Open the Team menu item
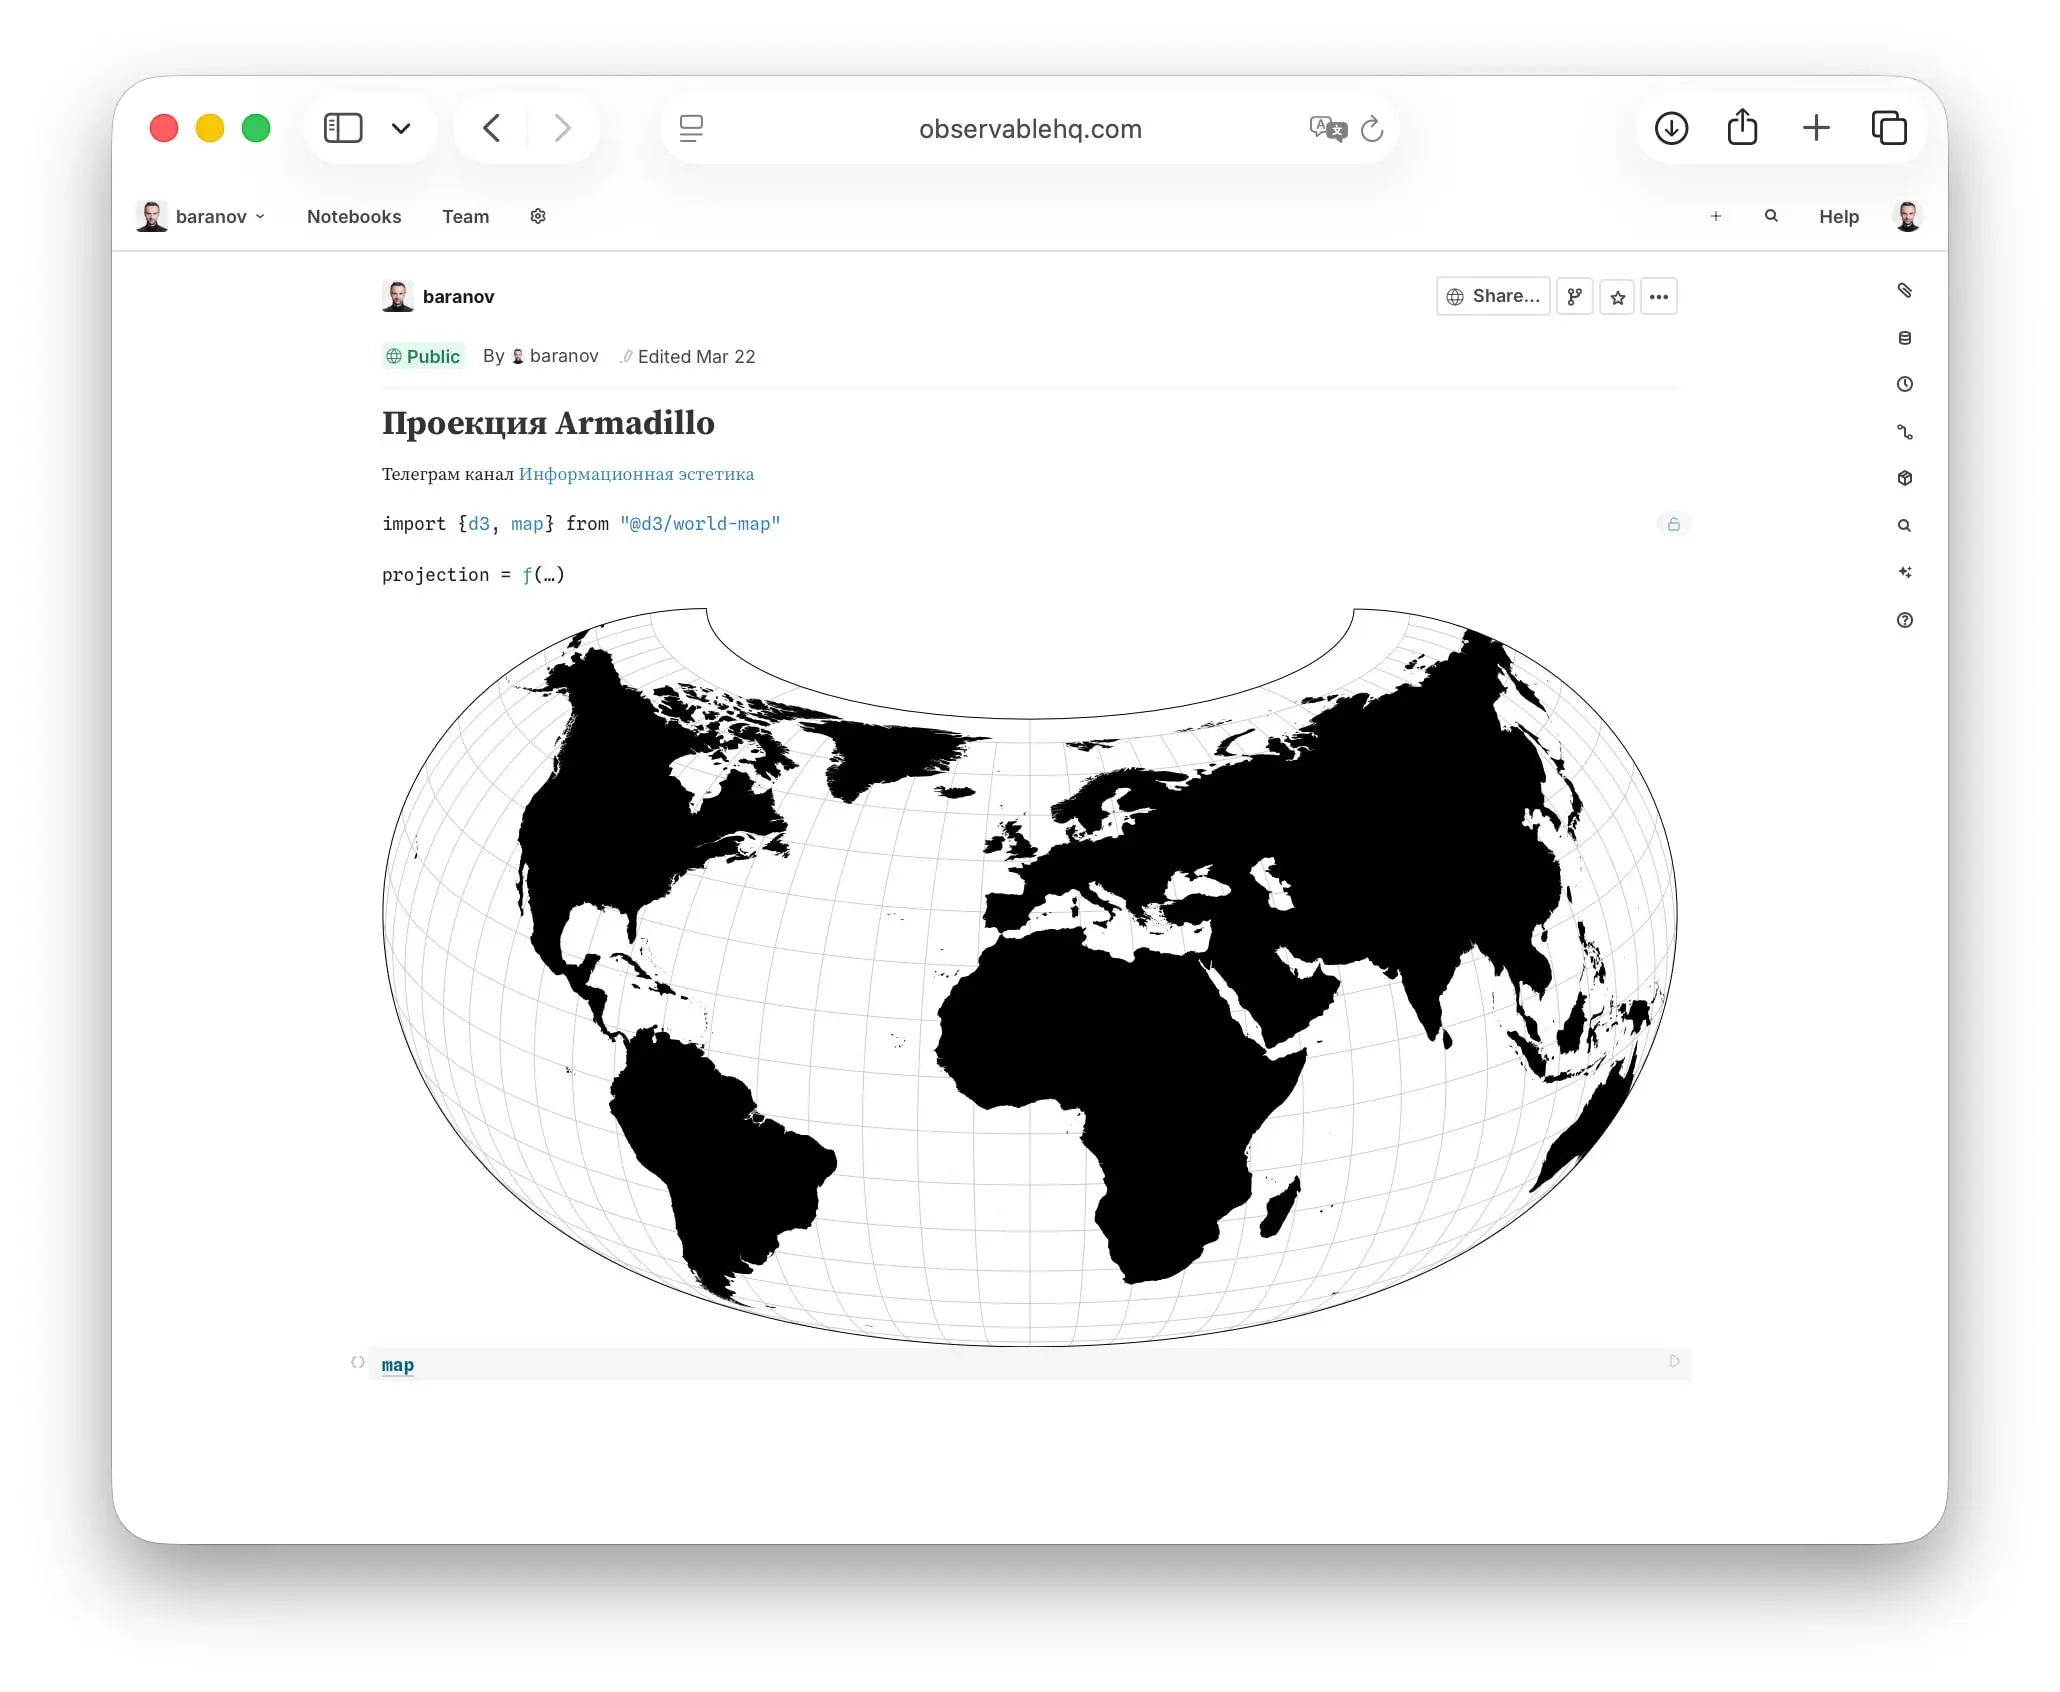The width and height of the screenshot is (2060, 1692). coord(466,217)
